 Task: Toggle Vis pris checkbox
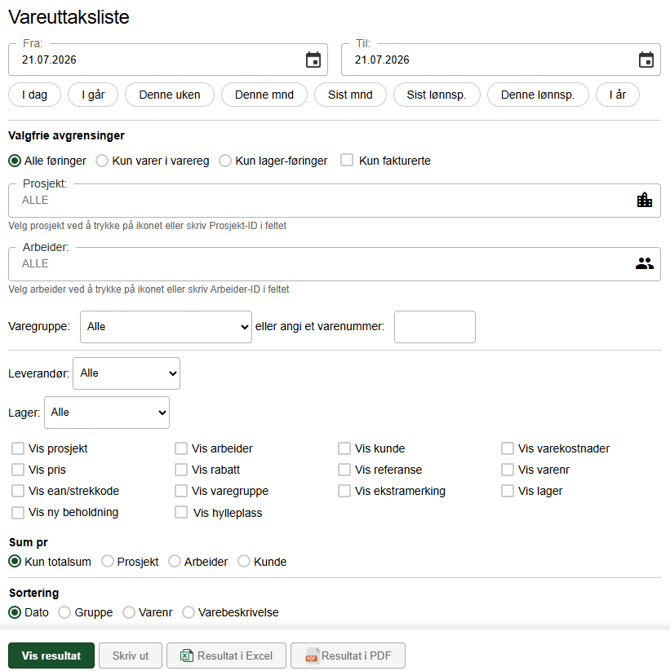coord(18,469)
